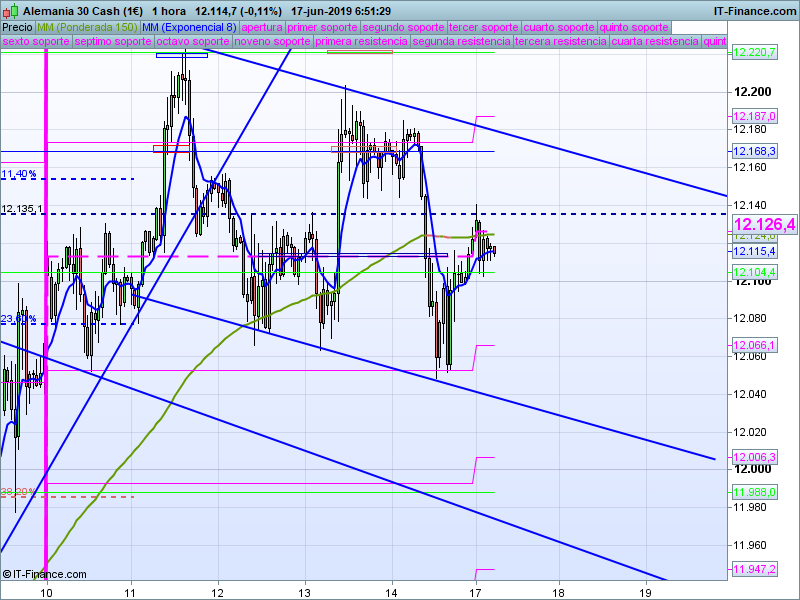Viewport: 800px width, 600px height.
Task: Click the tercer soporte label
Action: pos(484,28)
